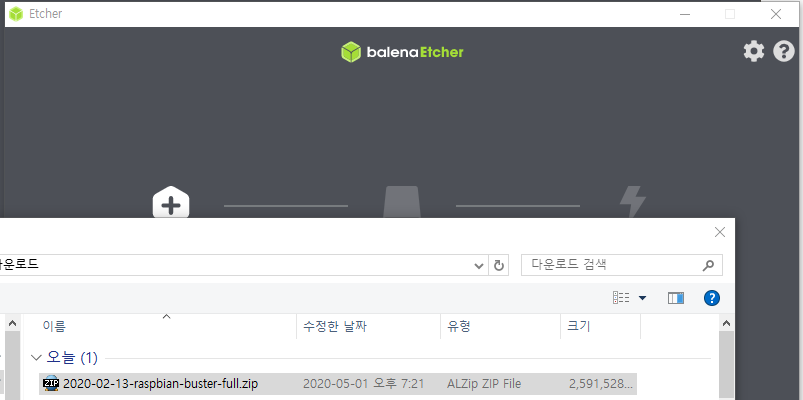This screenshot has height=400, width=803.
Task: Click file list scrollbar up arrow
Action: [x=726, y=323]
